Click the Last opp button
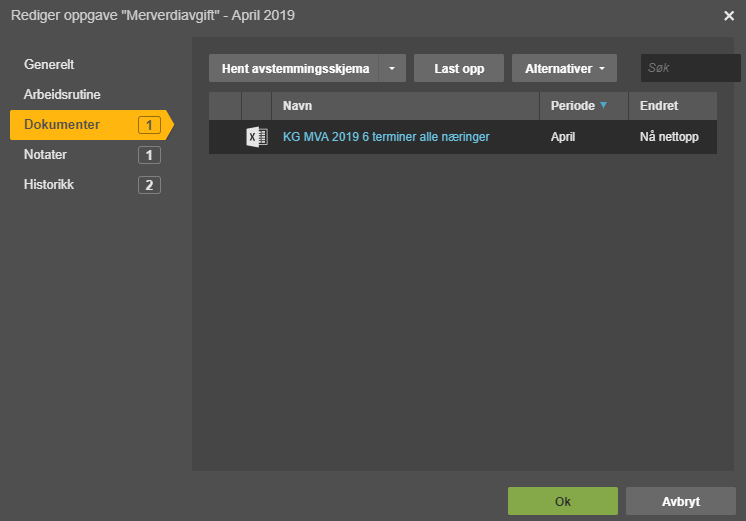Viewport: 746px width, 521px height. [459, 68]
